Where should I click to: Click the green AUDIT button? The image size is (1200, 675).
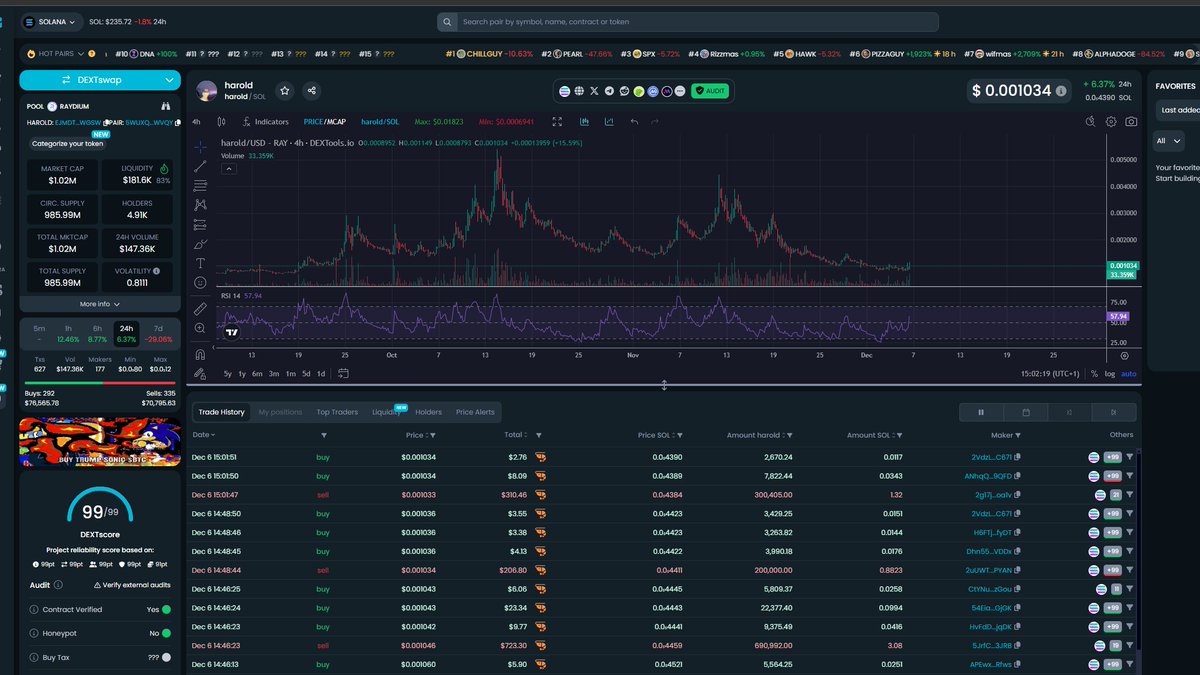point(711,91)
